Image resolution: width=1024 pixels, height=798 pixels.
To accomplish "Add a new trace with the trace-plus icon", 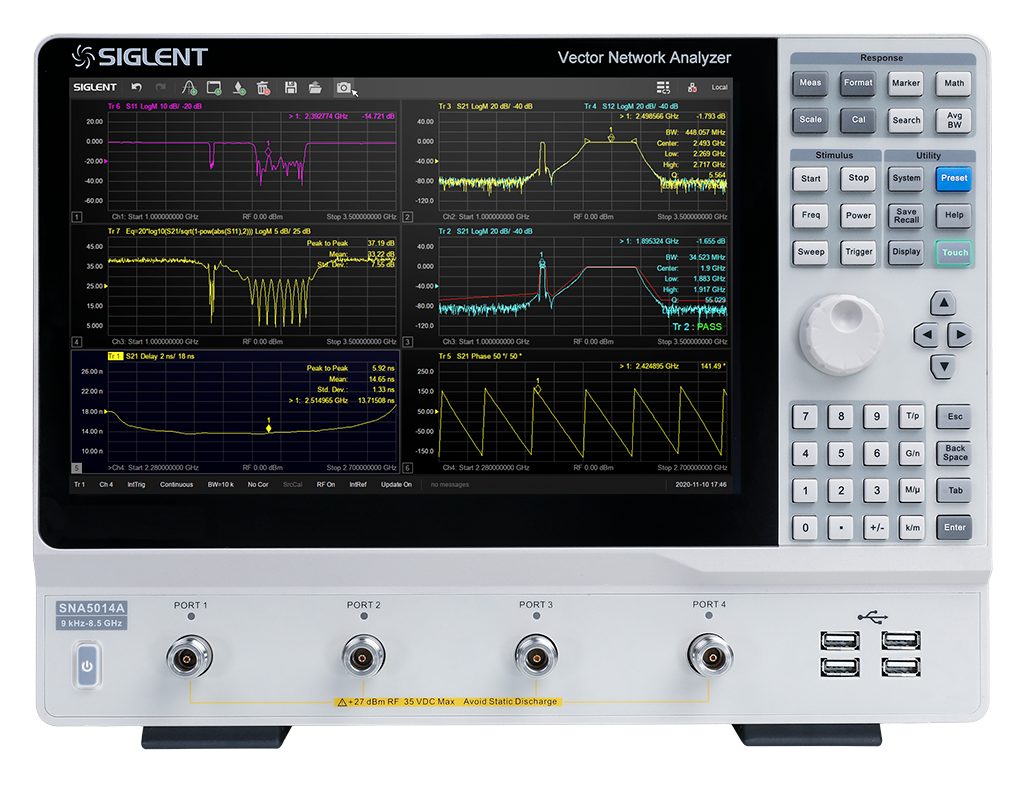I will pyautogui.click(x=189, y=88).
